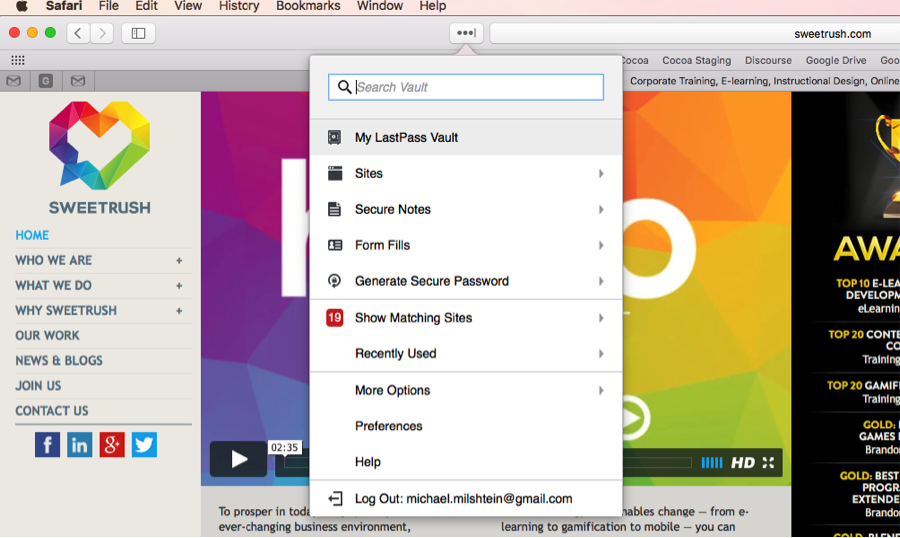Expand the Form Fills submenu arrow
Screen dimensions: 900x538
(x=601, y=245)
